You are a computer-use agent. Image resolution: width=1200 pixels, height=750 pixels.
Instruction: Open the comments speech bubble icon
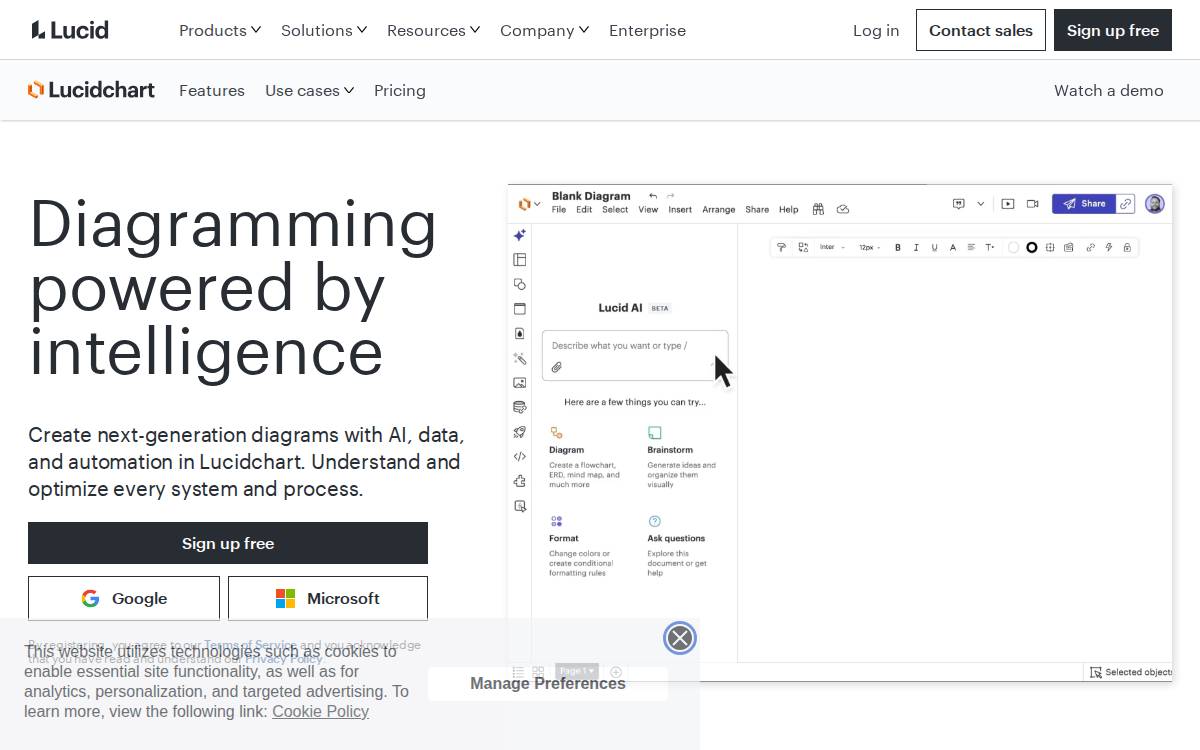tap(959, 204)
